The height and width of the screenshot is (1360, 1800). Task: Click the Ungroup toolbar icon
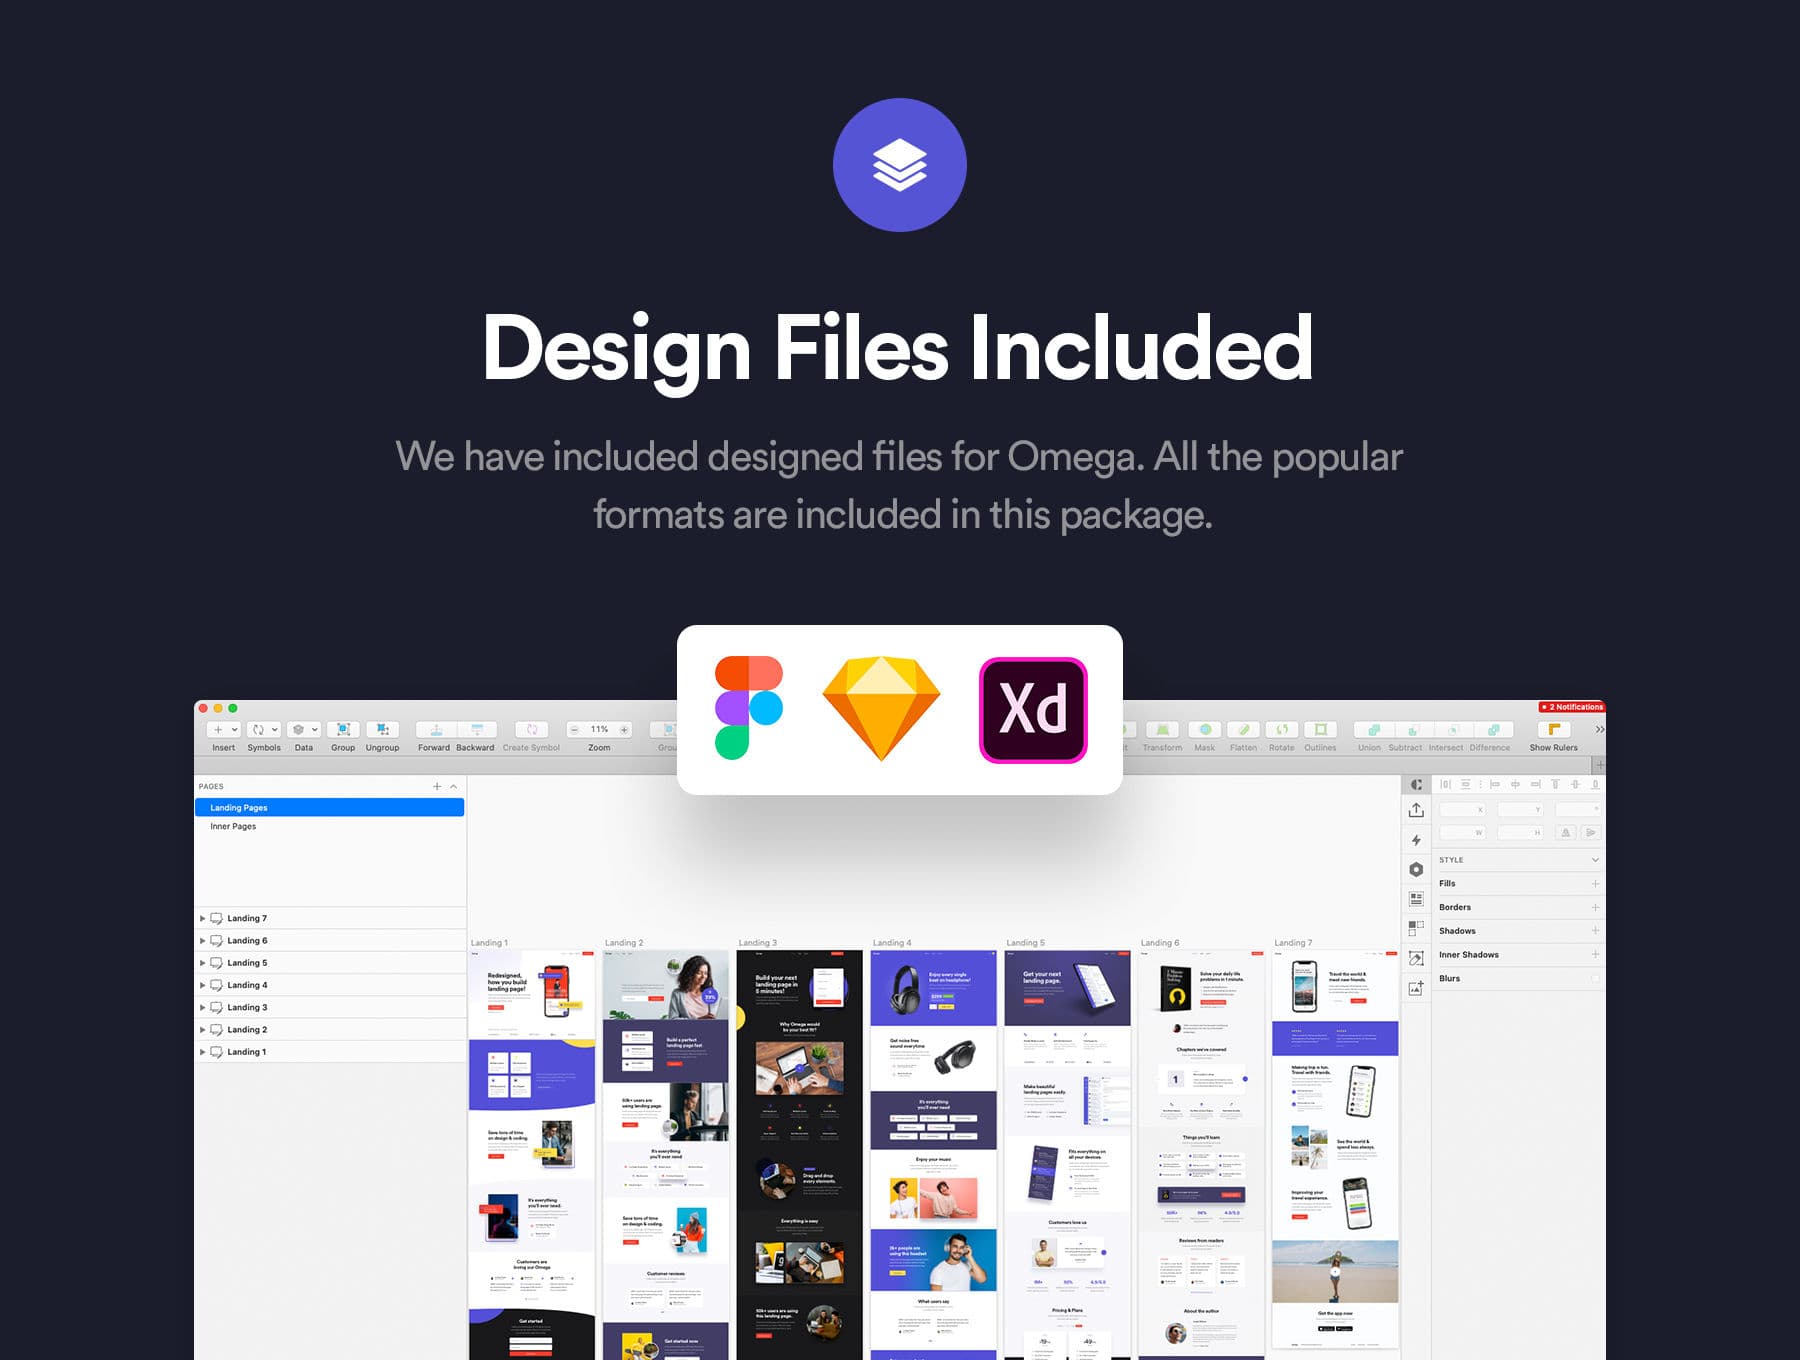(x=383, y=730)
